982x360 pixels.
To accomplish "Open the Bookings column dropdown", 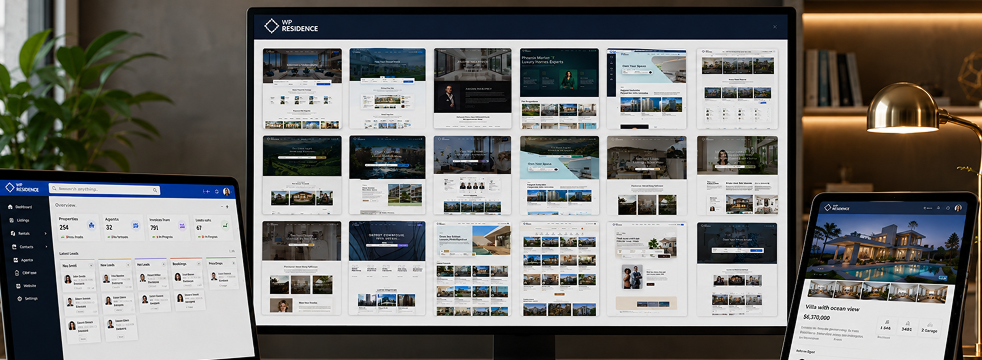I will coord(199,264).
